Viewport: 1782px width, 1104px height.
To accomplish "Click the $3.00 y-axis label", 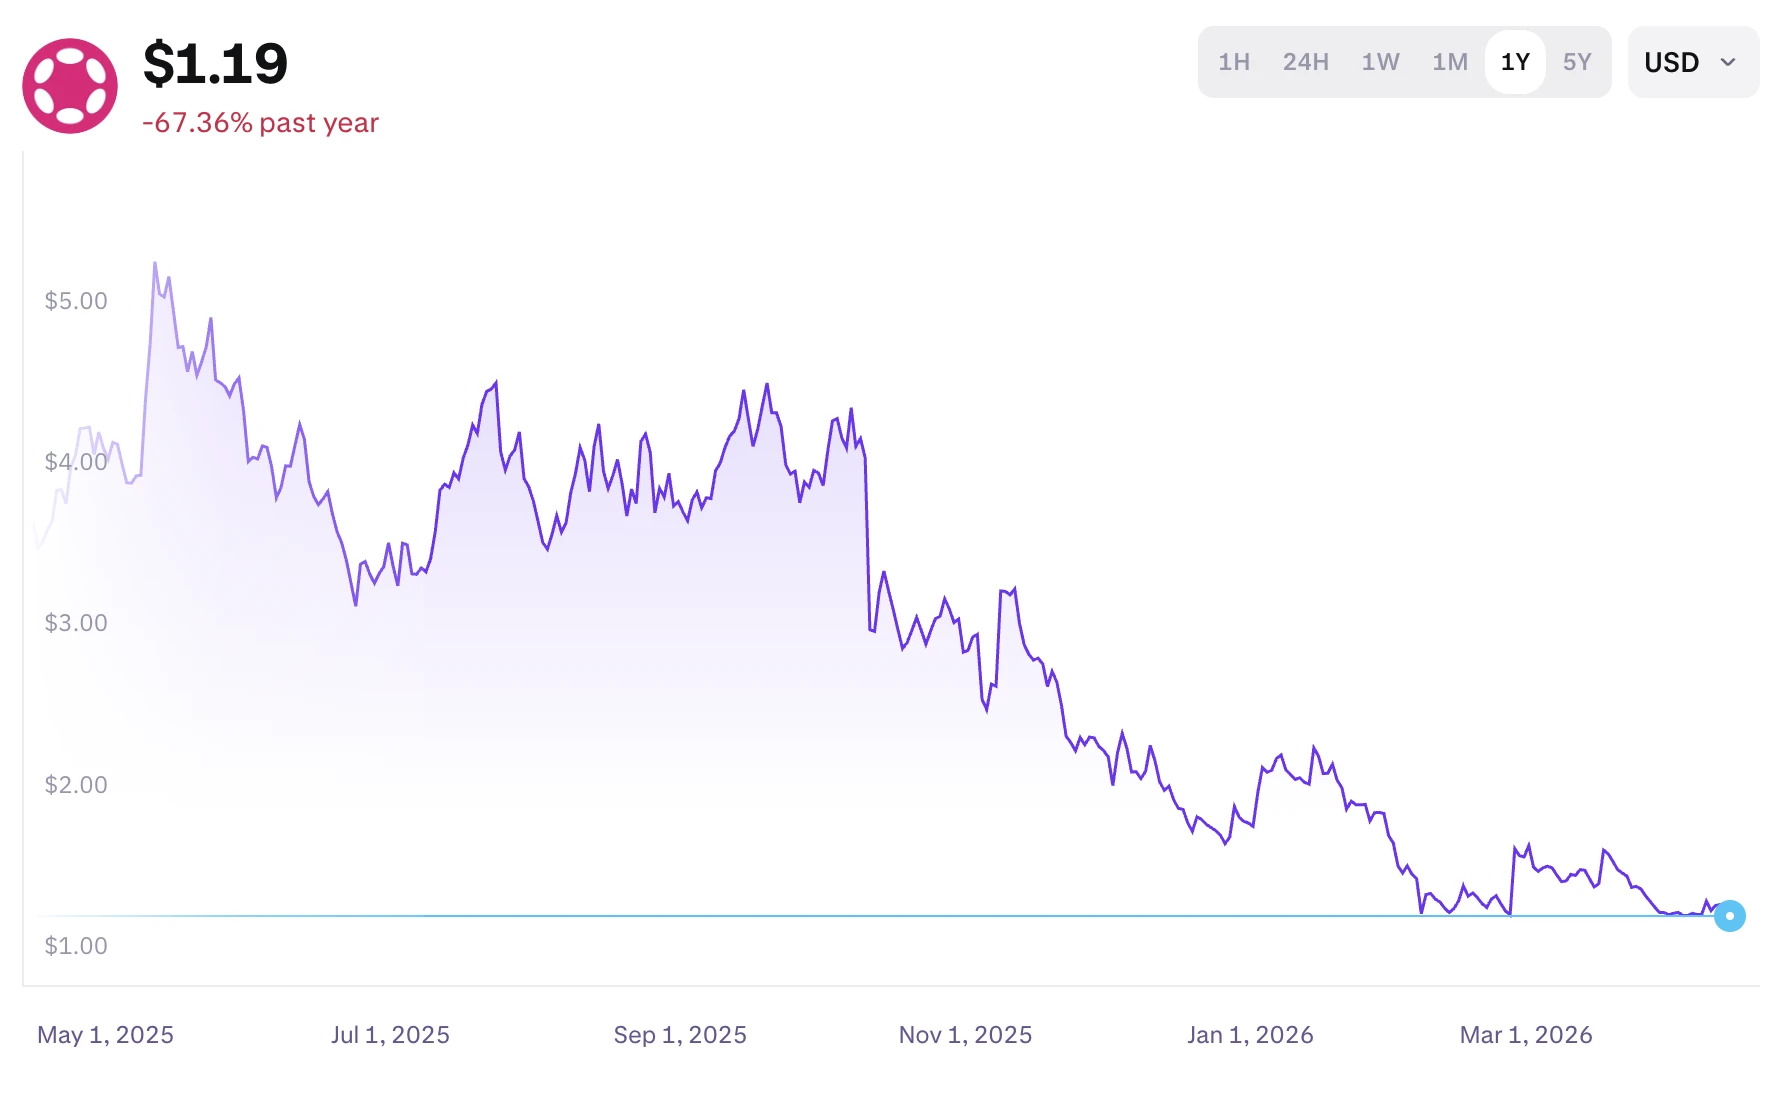I will (x=76, y=623).
